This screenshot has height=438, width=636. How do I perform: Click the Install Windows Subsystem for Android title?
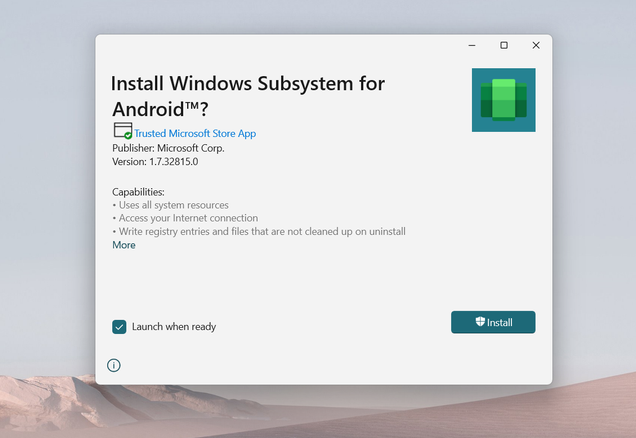(247, 96)
